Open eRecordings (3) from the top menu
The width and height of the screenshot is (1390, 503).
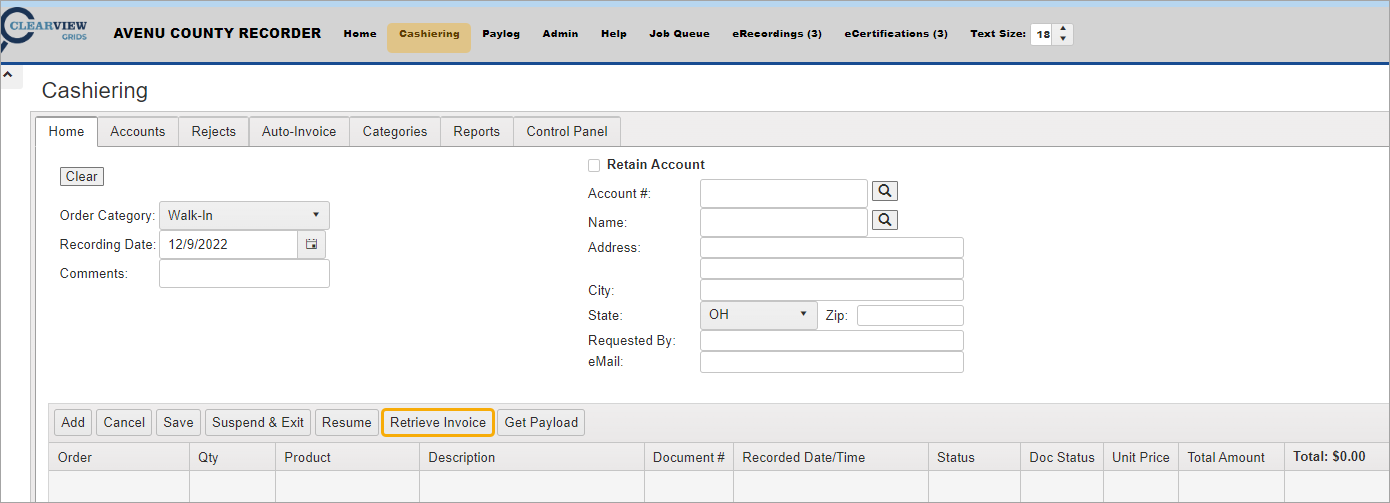(x=777, y=34)
